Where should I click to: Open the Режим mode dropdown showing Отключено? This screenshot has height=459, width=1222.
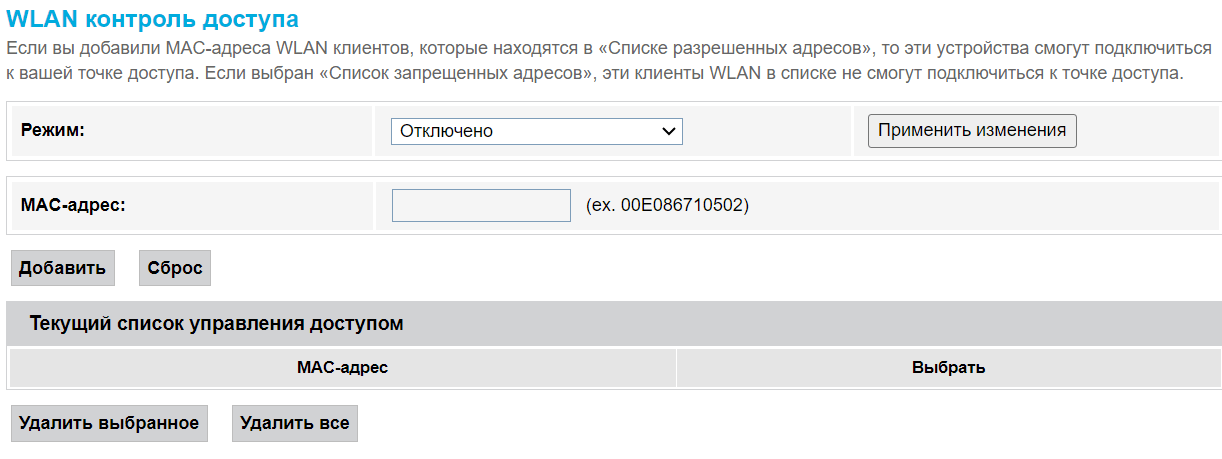536,131
